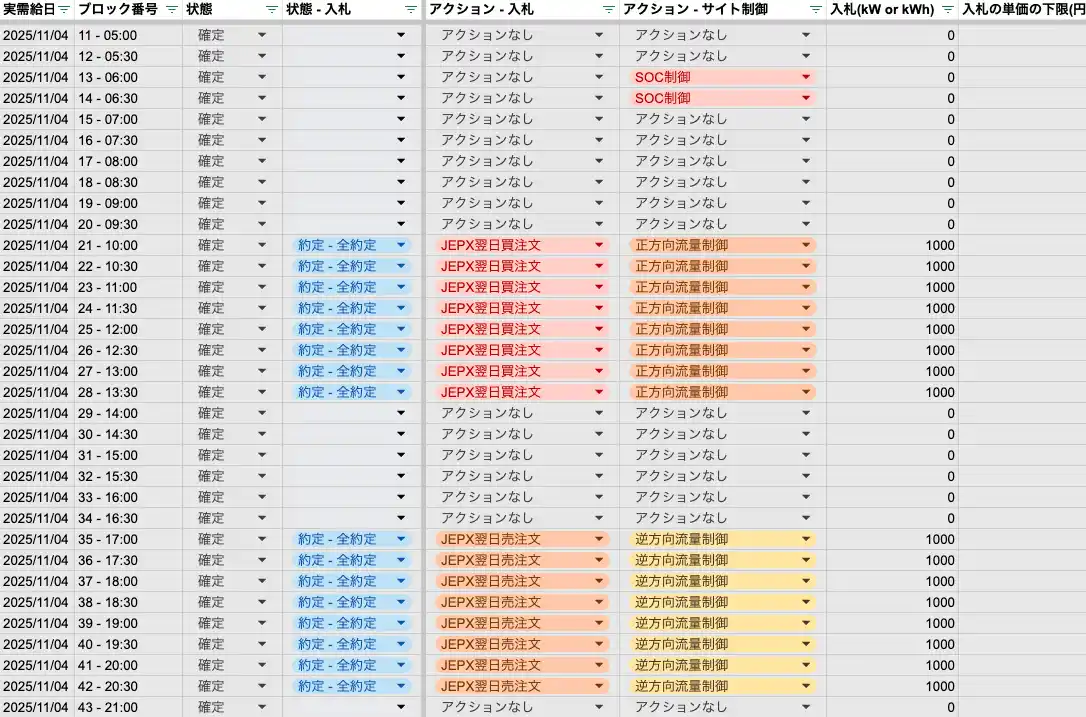Open the 正方向流量制御 dropdown for block 24 - 11:30
1086x717 pixels.
pos(805,308)
